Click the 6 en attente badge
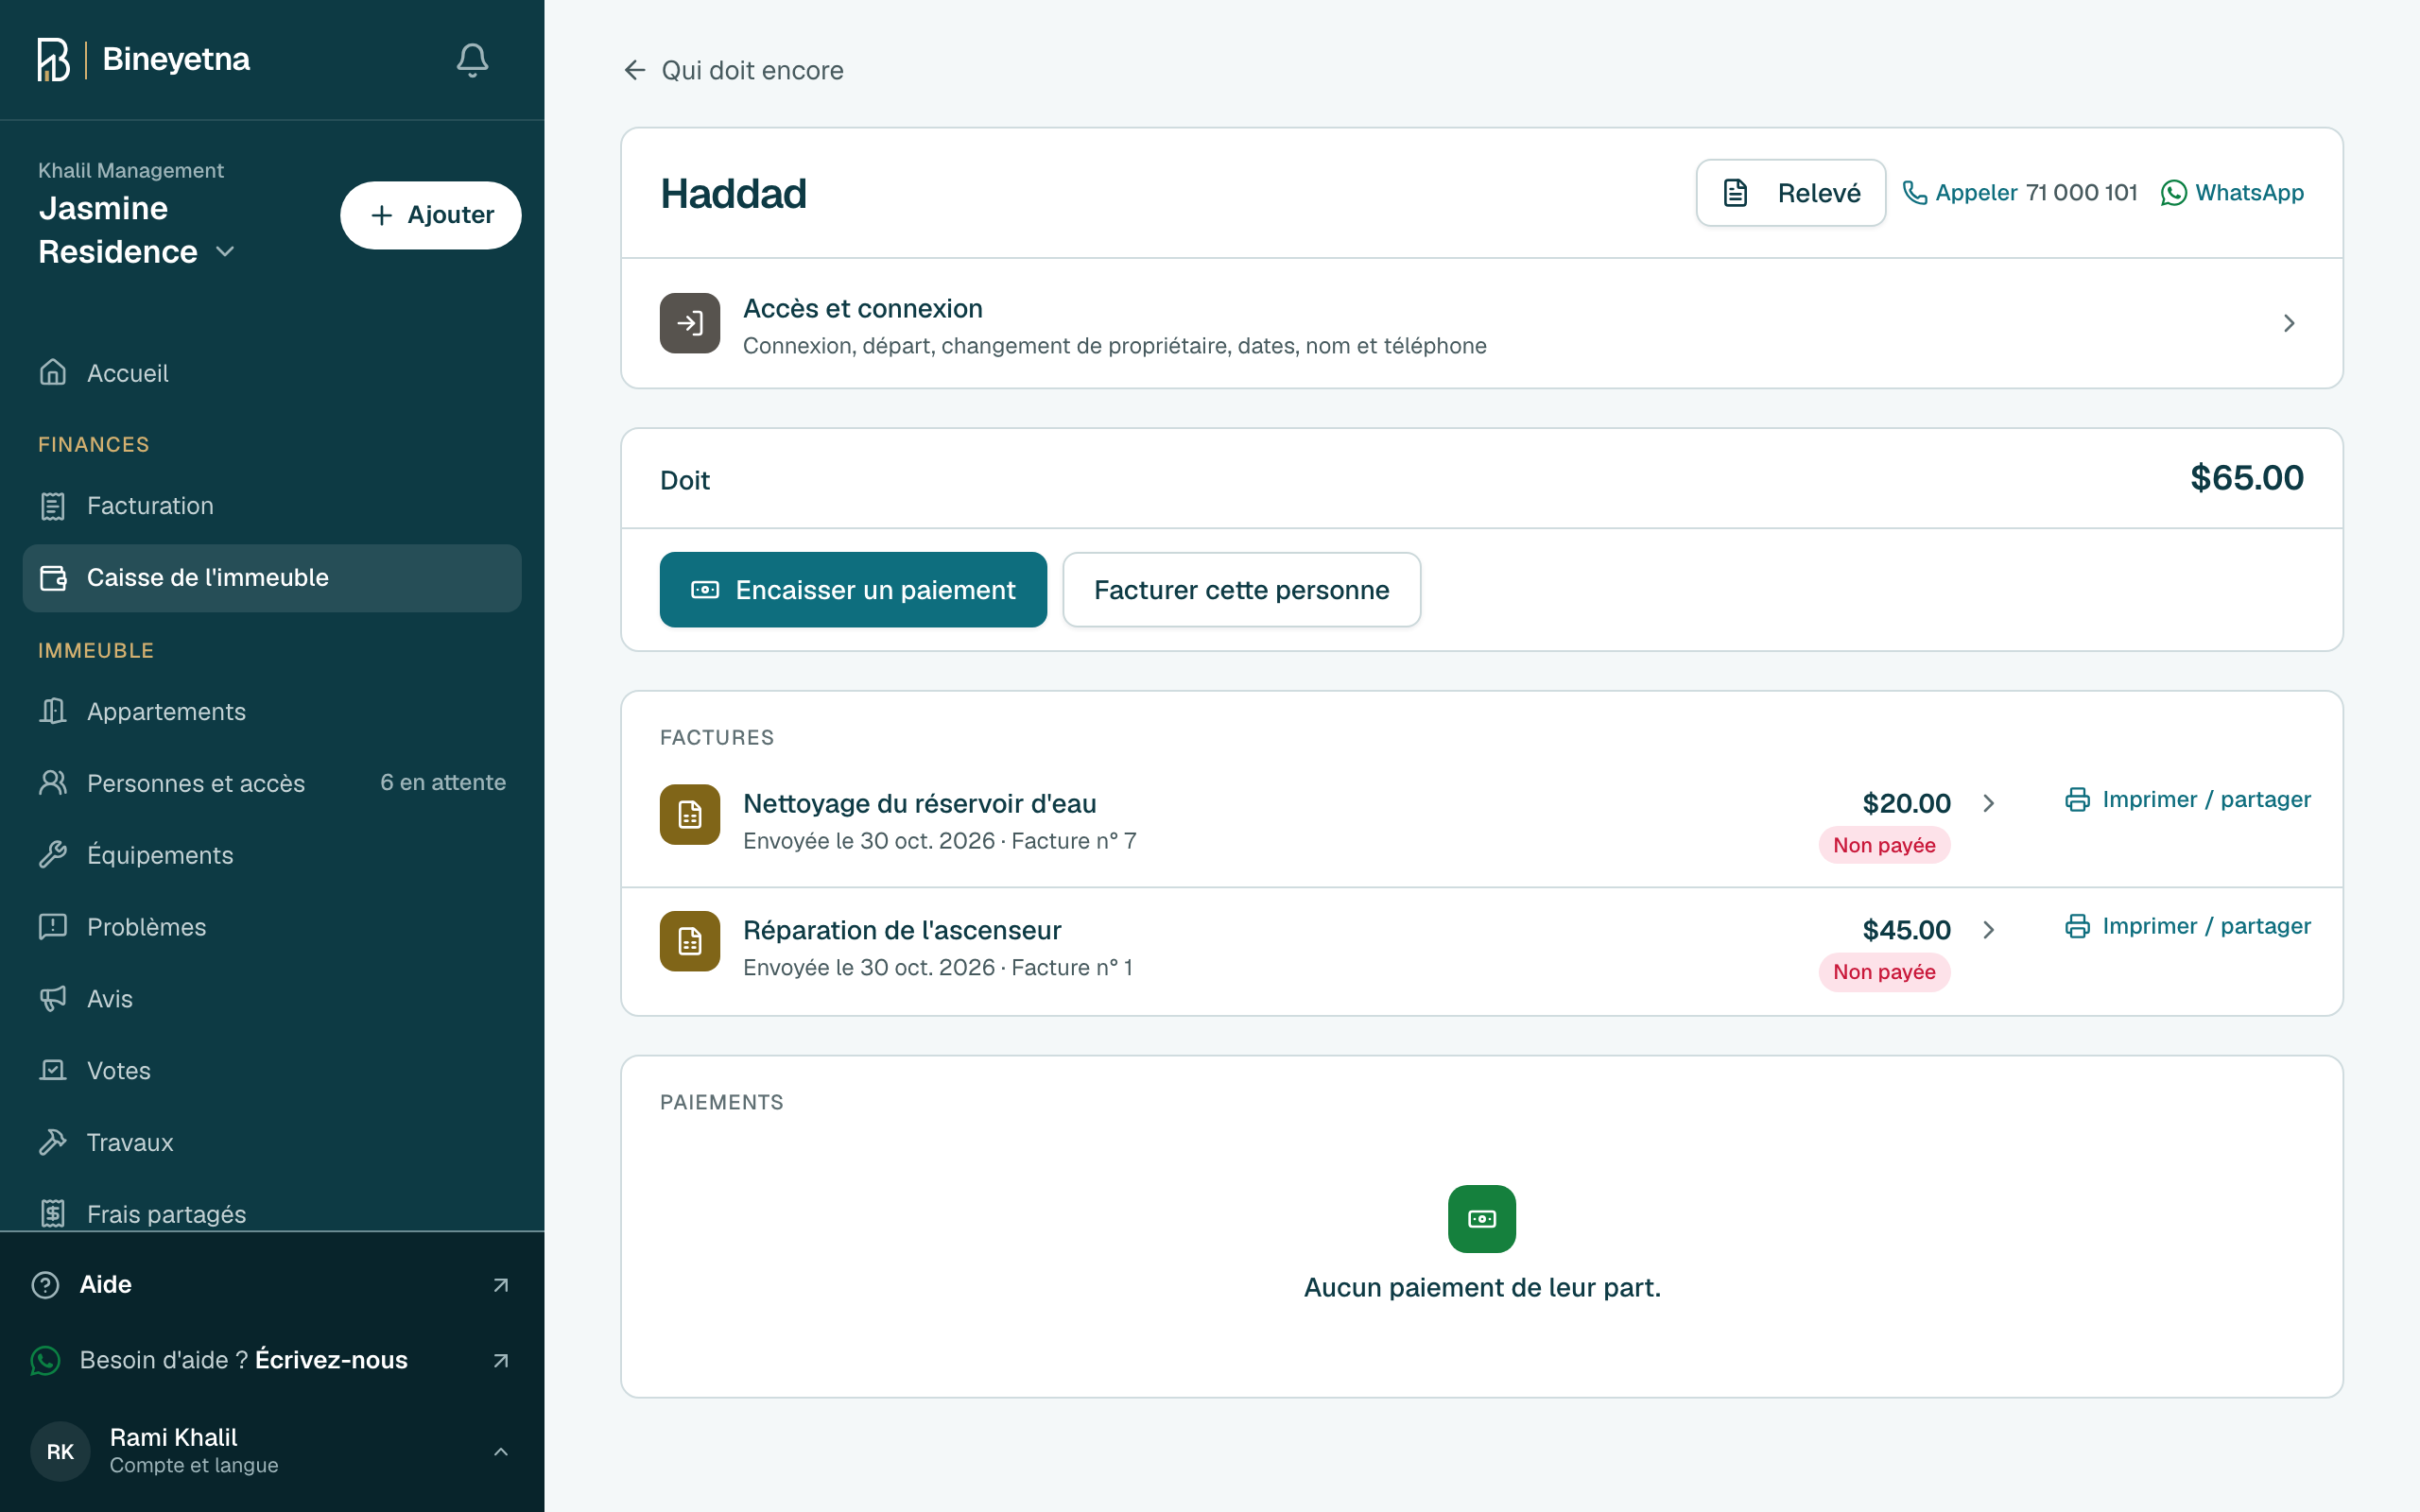2420x1512 pixels. (443, 783)
